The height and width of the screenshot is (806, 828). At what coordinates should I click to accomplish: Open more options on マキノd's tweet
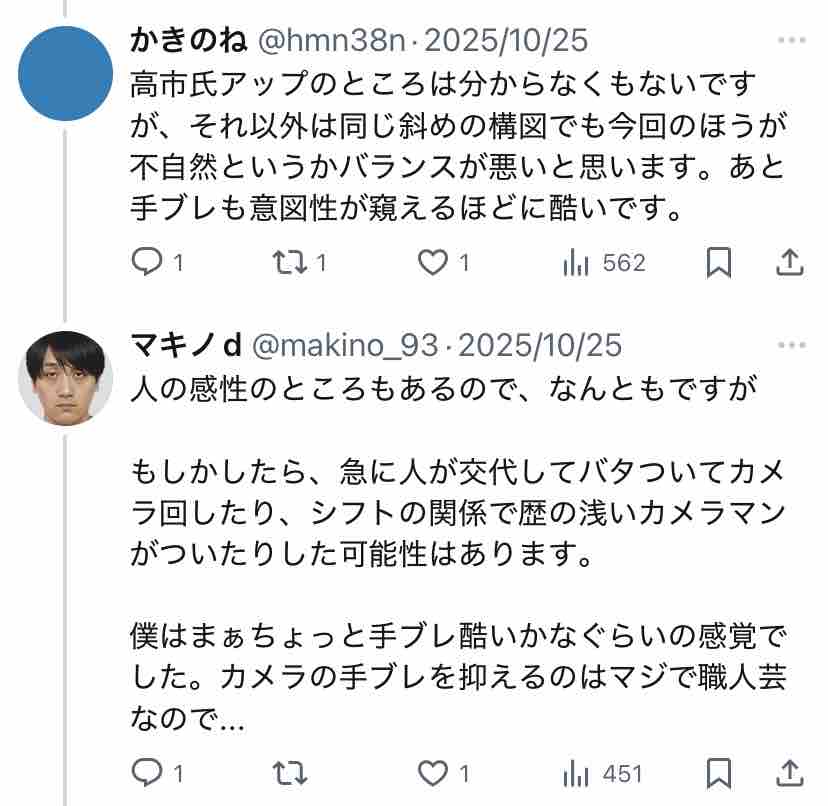pos(791,346)
